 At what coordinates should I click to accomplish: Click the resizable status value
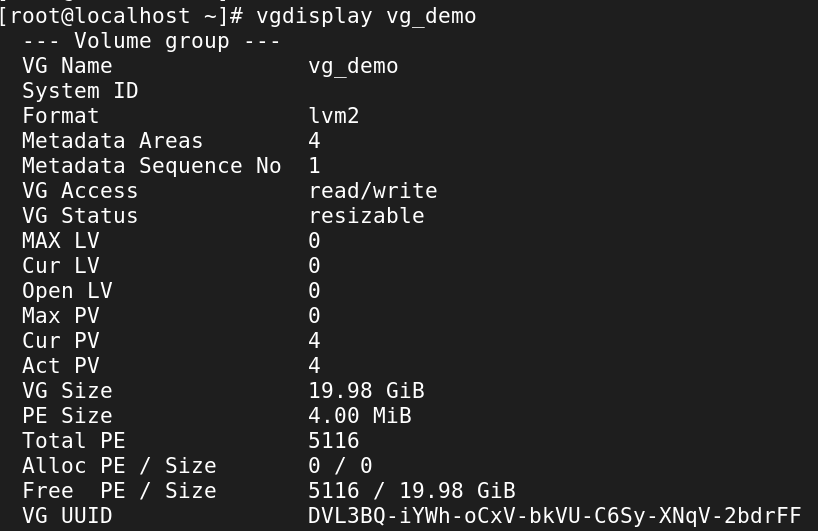point(366,216)
